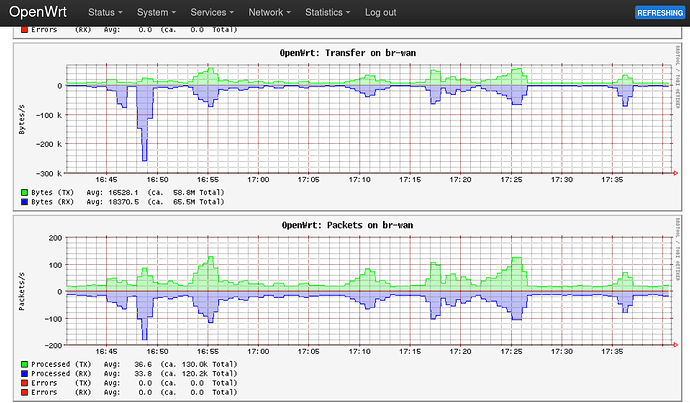Open the Status dropdown menu
Image resolution: width=690 pixels, height=403 pixels.
pos(105,13)
